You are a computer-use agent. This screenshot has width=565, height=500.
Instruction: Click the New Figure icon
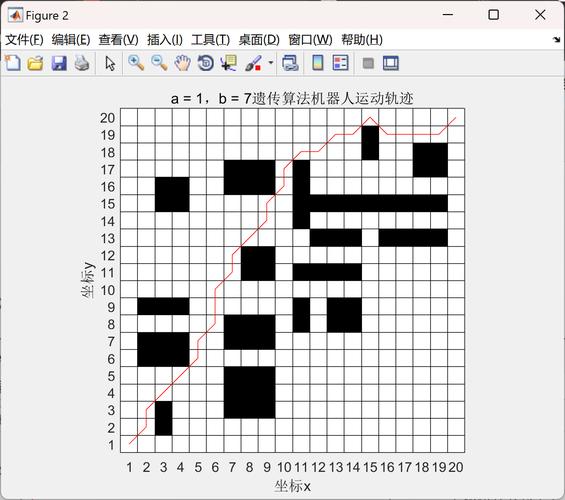pyautogui.click(x=13, y=63)
